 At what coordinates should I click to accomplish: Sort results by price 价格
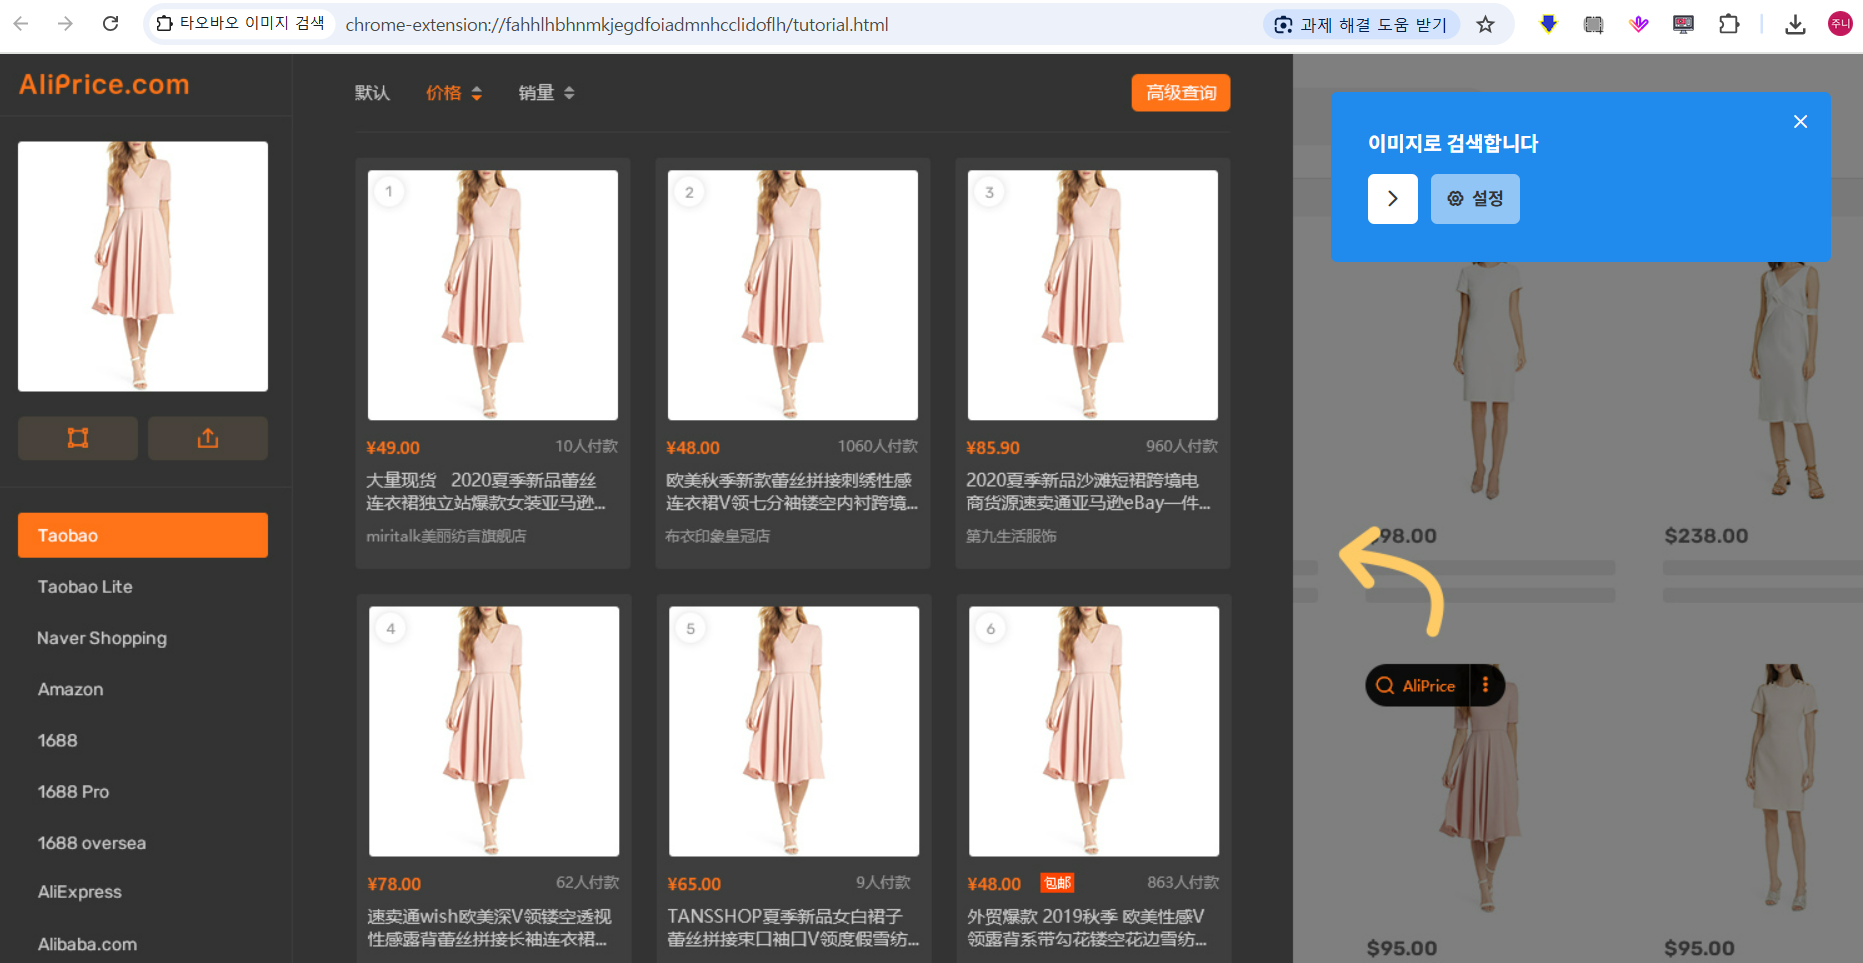coord(454,93)
